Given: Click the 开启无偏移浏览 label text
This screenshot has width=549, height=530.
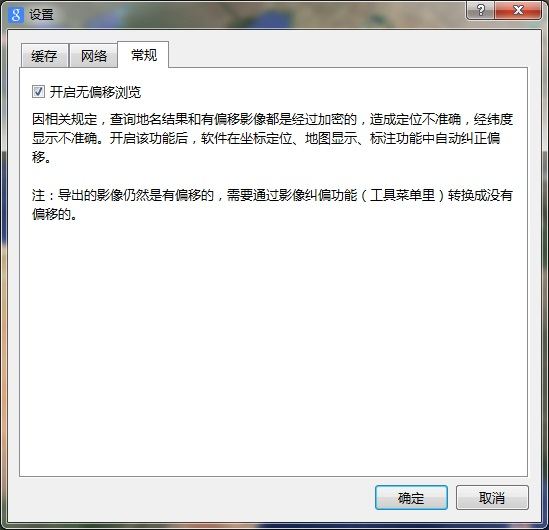Looking at the screenshot, I should tap(95, 92).
